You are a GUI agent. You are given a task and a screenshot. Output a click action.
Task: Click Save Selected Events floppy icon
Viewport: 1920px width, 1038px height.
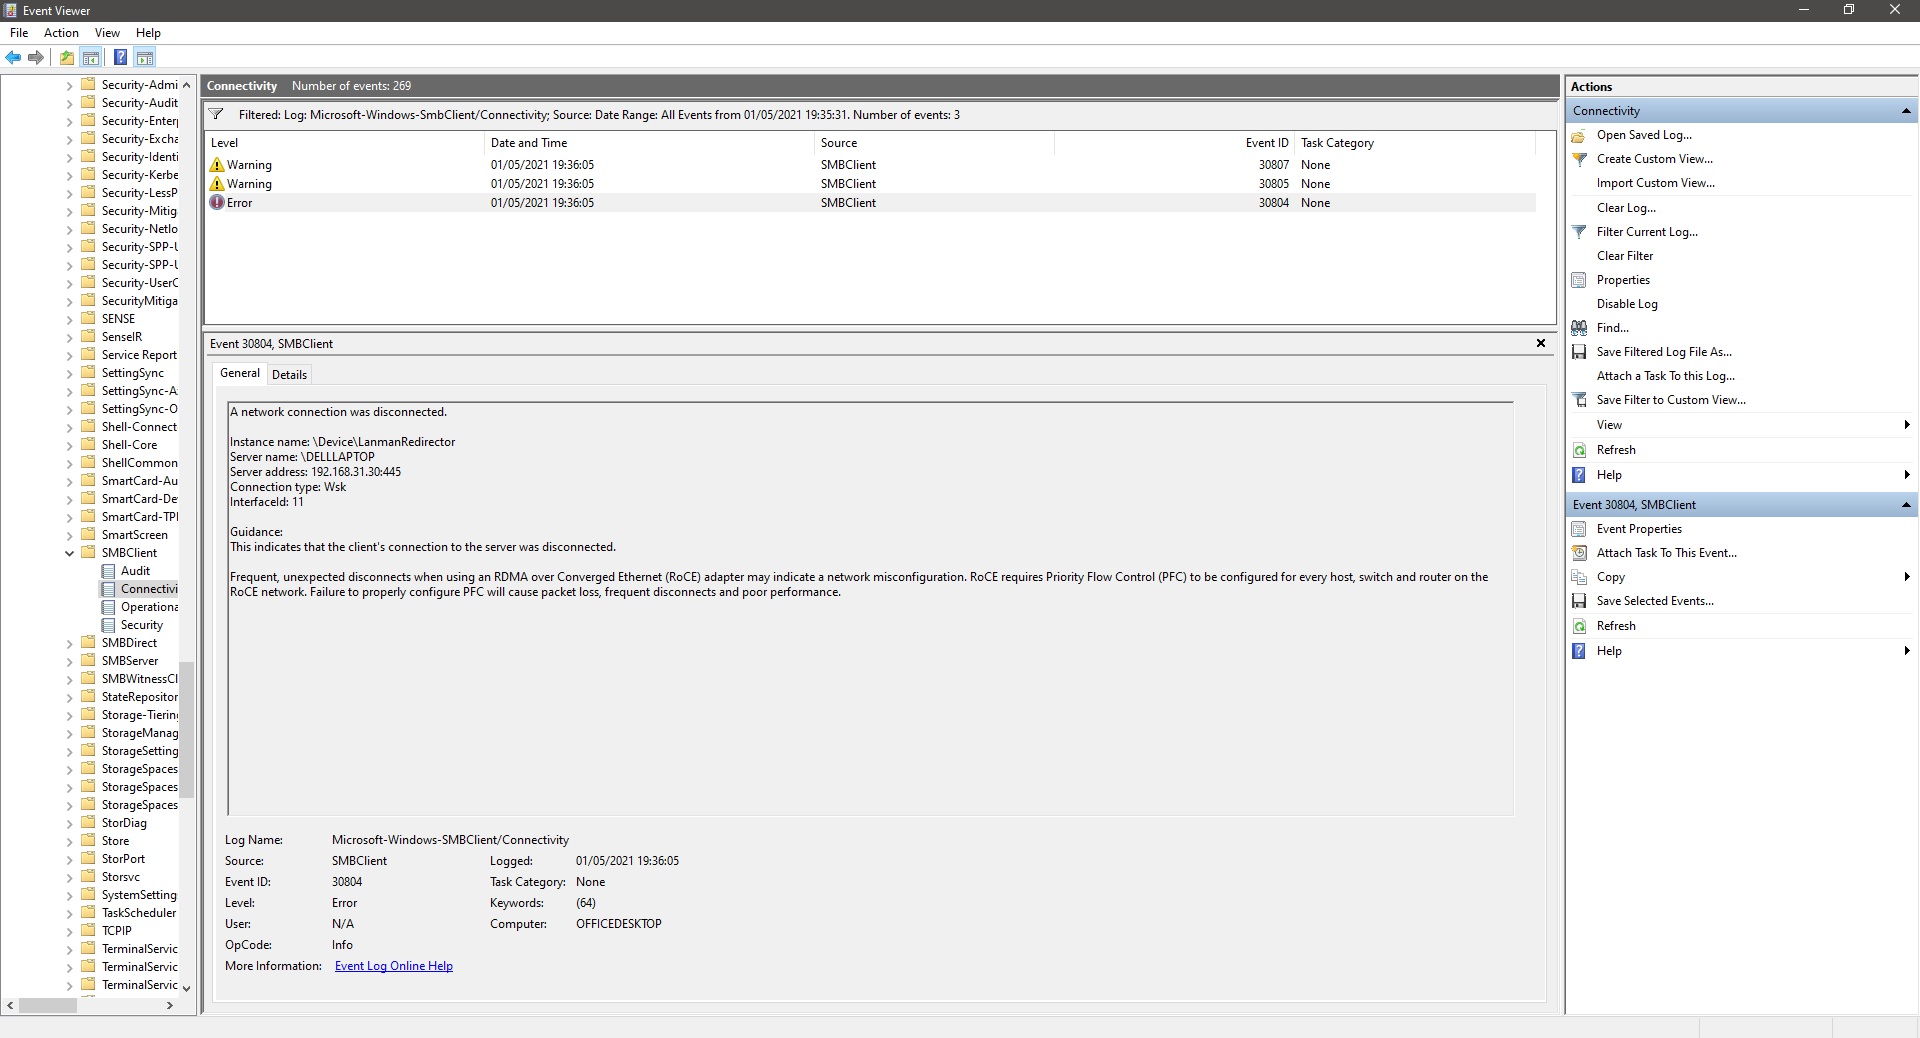[x=1579, y=601]
